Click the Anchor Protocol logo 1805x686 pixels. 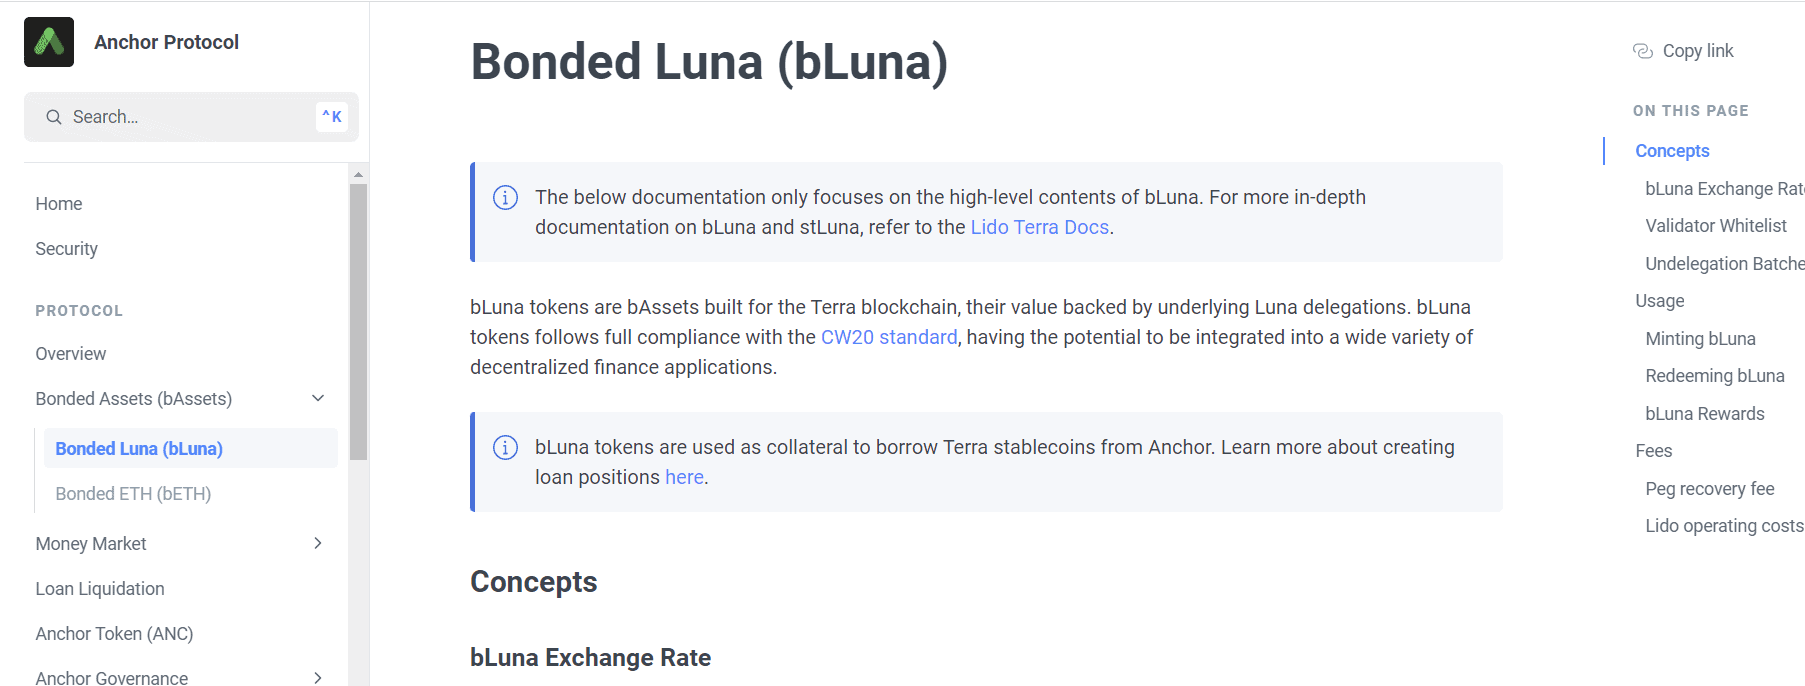48,42
